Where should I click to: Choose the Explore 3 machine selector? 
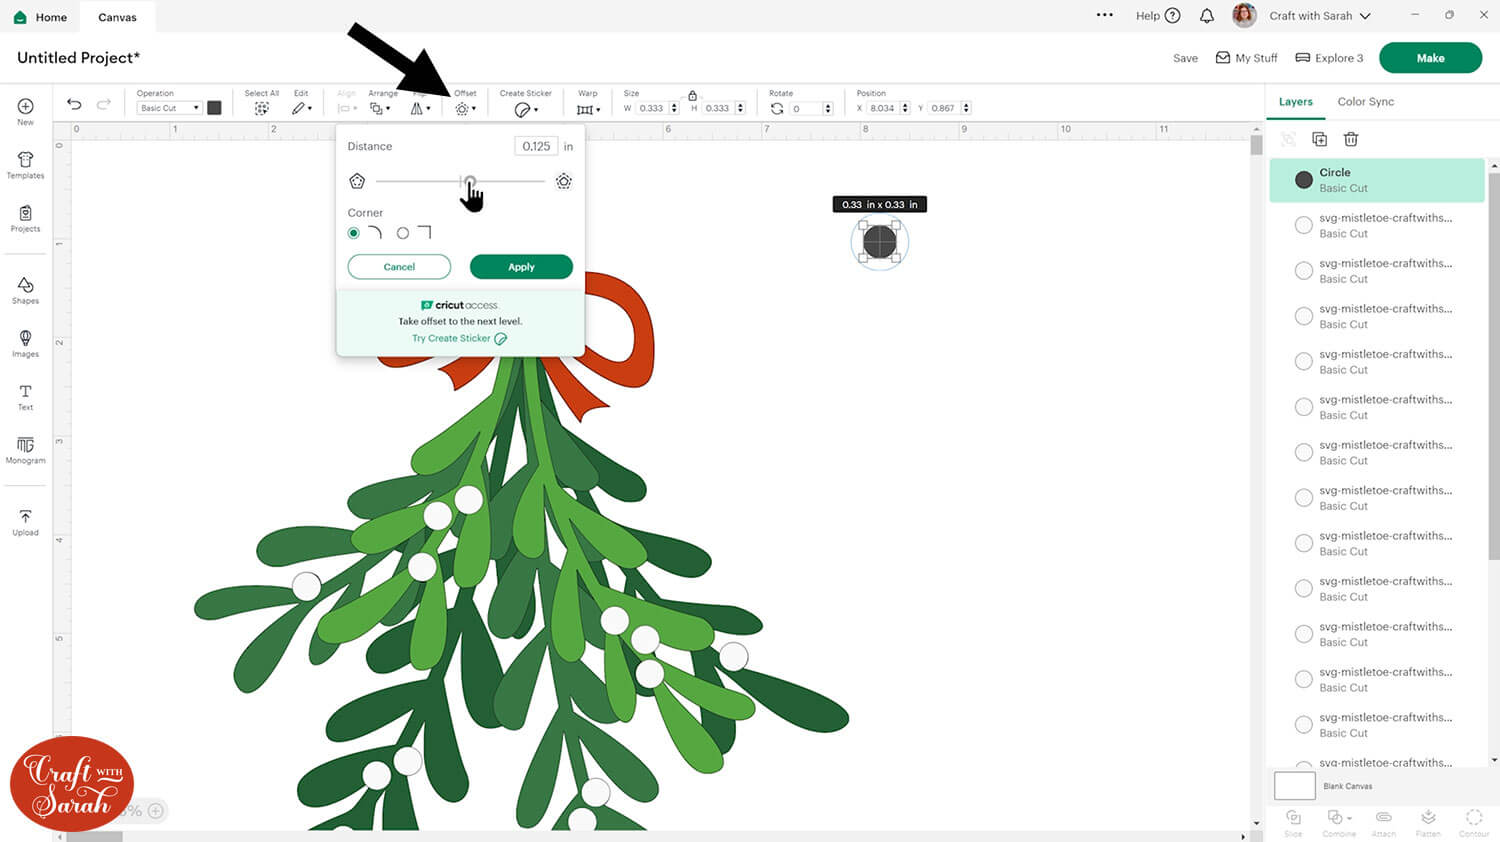pyautogui.click(x=1329, y=58)
